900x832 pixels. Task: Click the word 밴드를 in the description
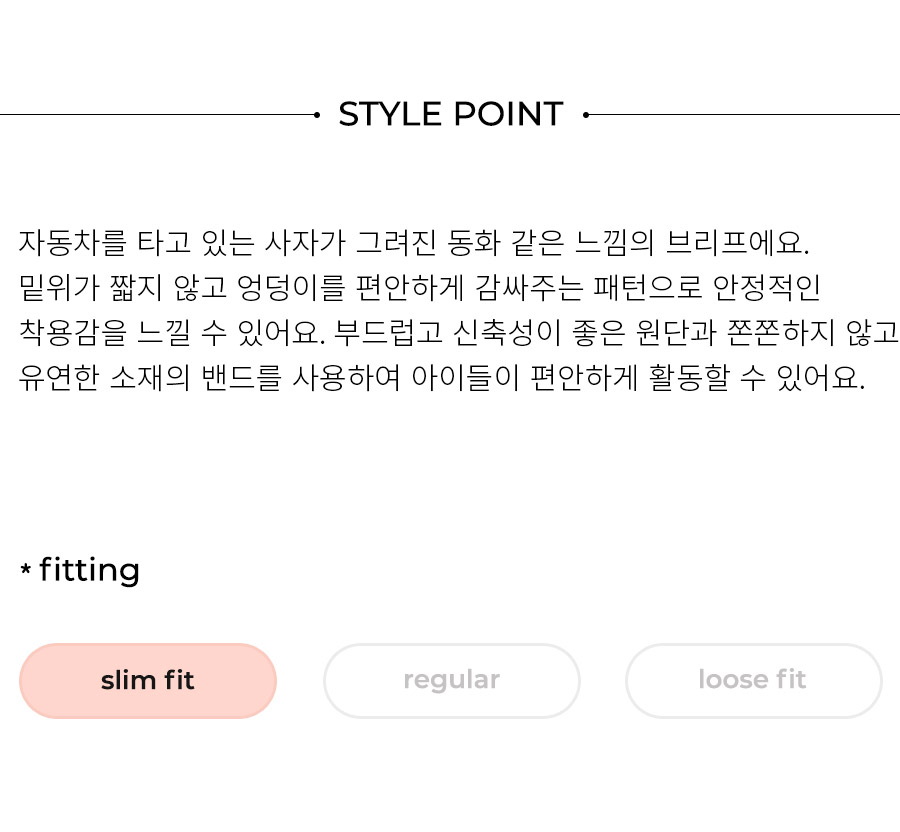(x=241, y=378)
